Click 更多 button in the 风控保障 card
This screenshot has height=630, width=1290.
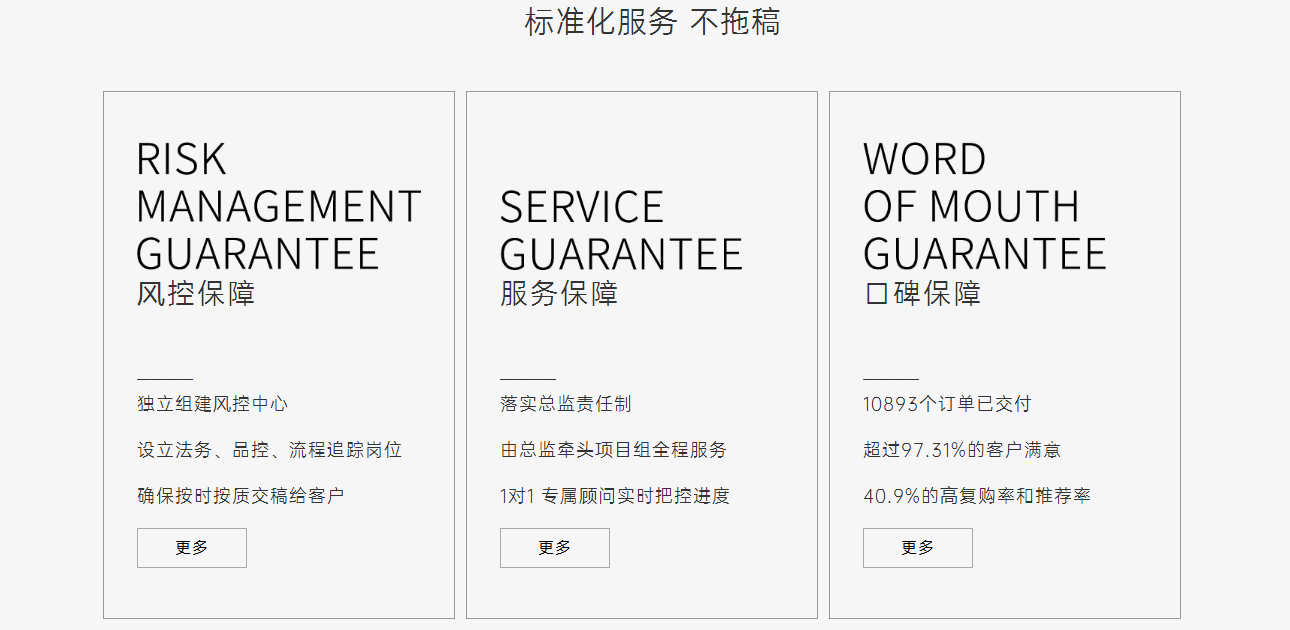[191, 548]
